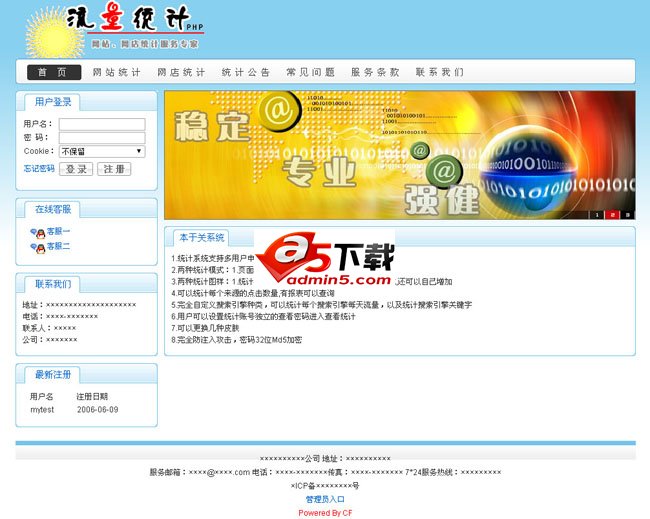View the 服务条款 page
650x519 pixels.
375,72
